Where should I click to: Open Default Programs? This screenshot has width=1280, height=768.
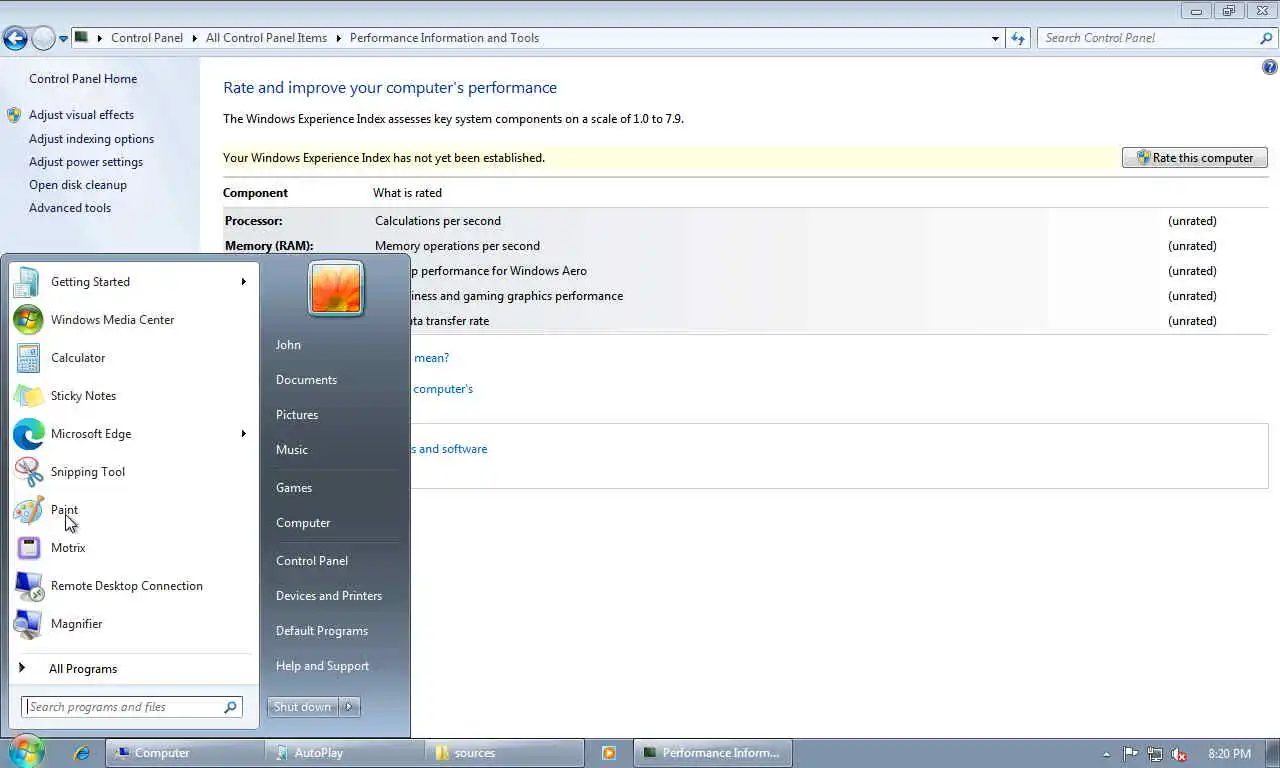322,631
